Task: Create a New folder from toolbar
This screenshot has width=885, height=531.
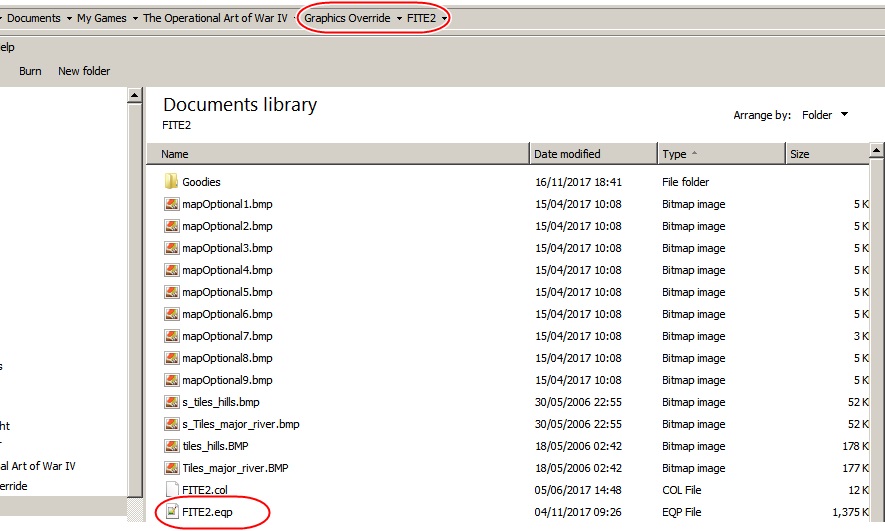Action: tap(84, 71)
